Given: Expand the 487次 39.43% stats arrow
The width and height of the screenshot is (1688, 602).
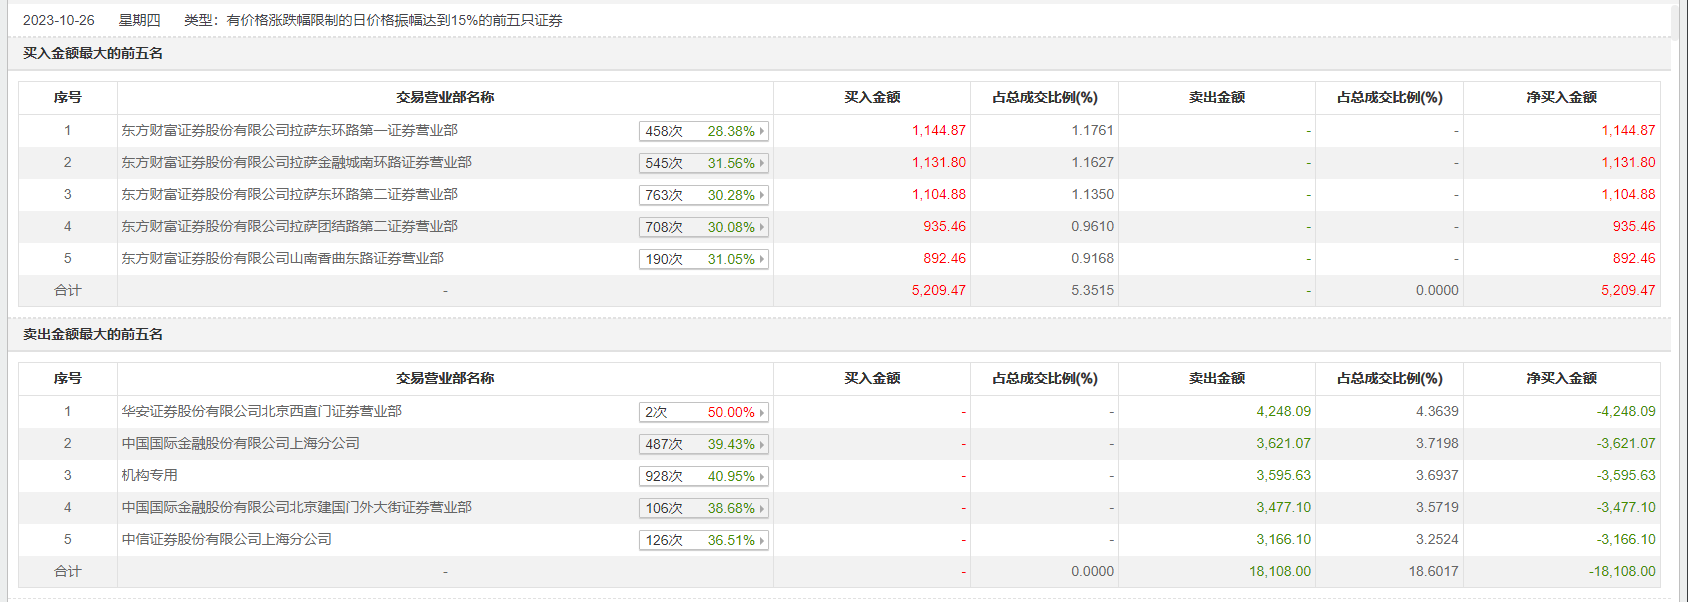Looking at the screenshot, I should 762,444.
